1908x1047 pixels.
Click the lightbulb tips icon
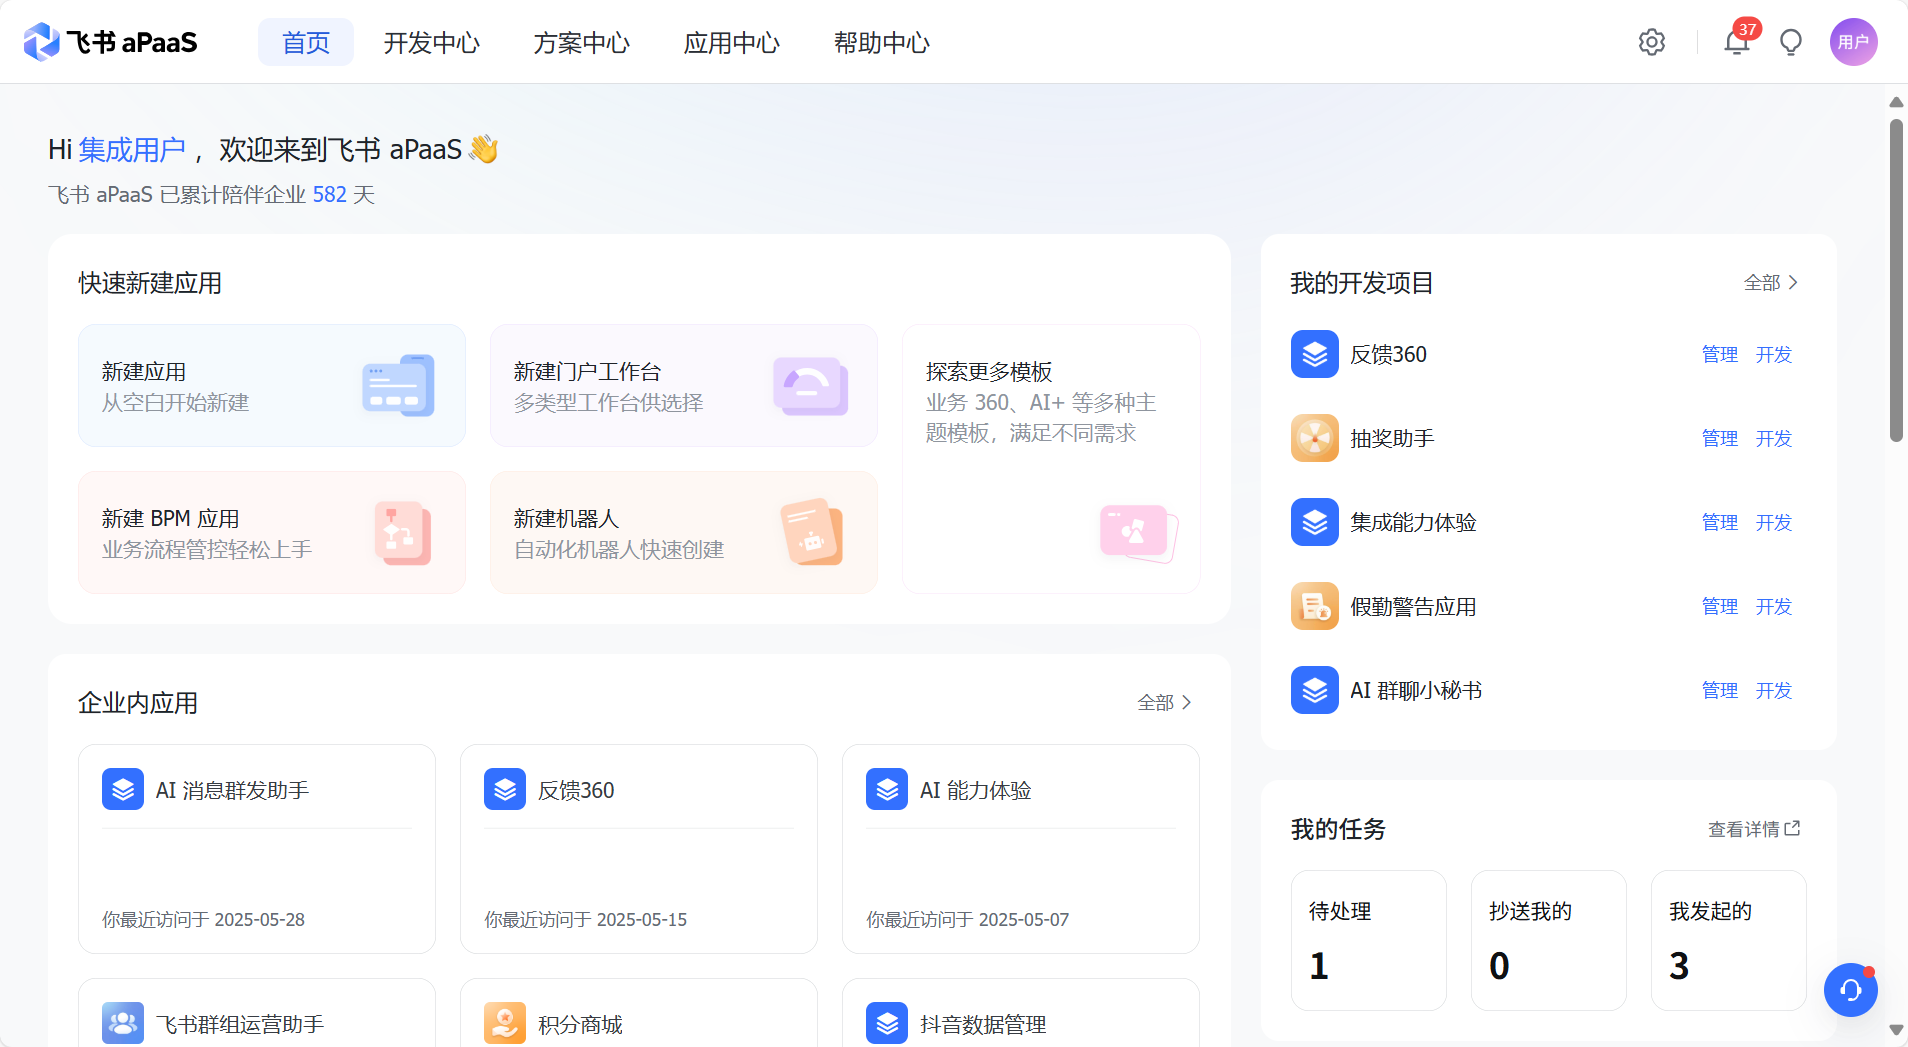[x=1790, y=42]
